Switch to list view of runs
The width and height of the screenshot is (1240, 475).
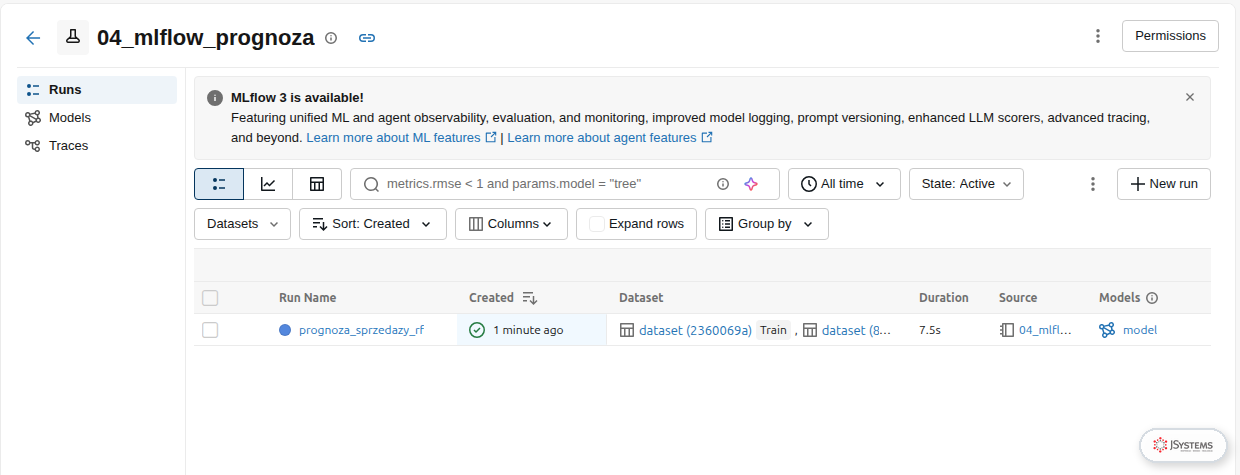point(219,184)
